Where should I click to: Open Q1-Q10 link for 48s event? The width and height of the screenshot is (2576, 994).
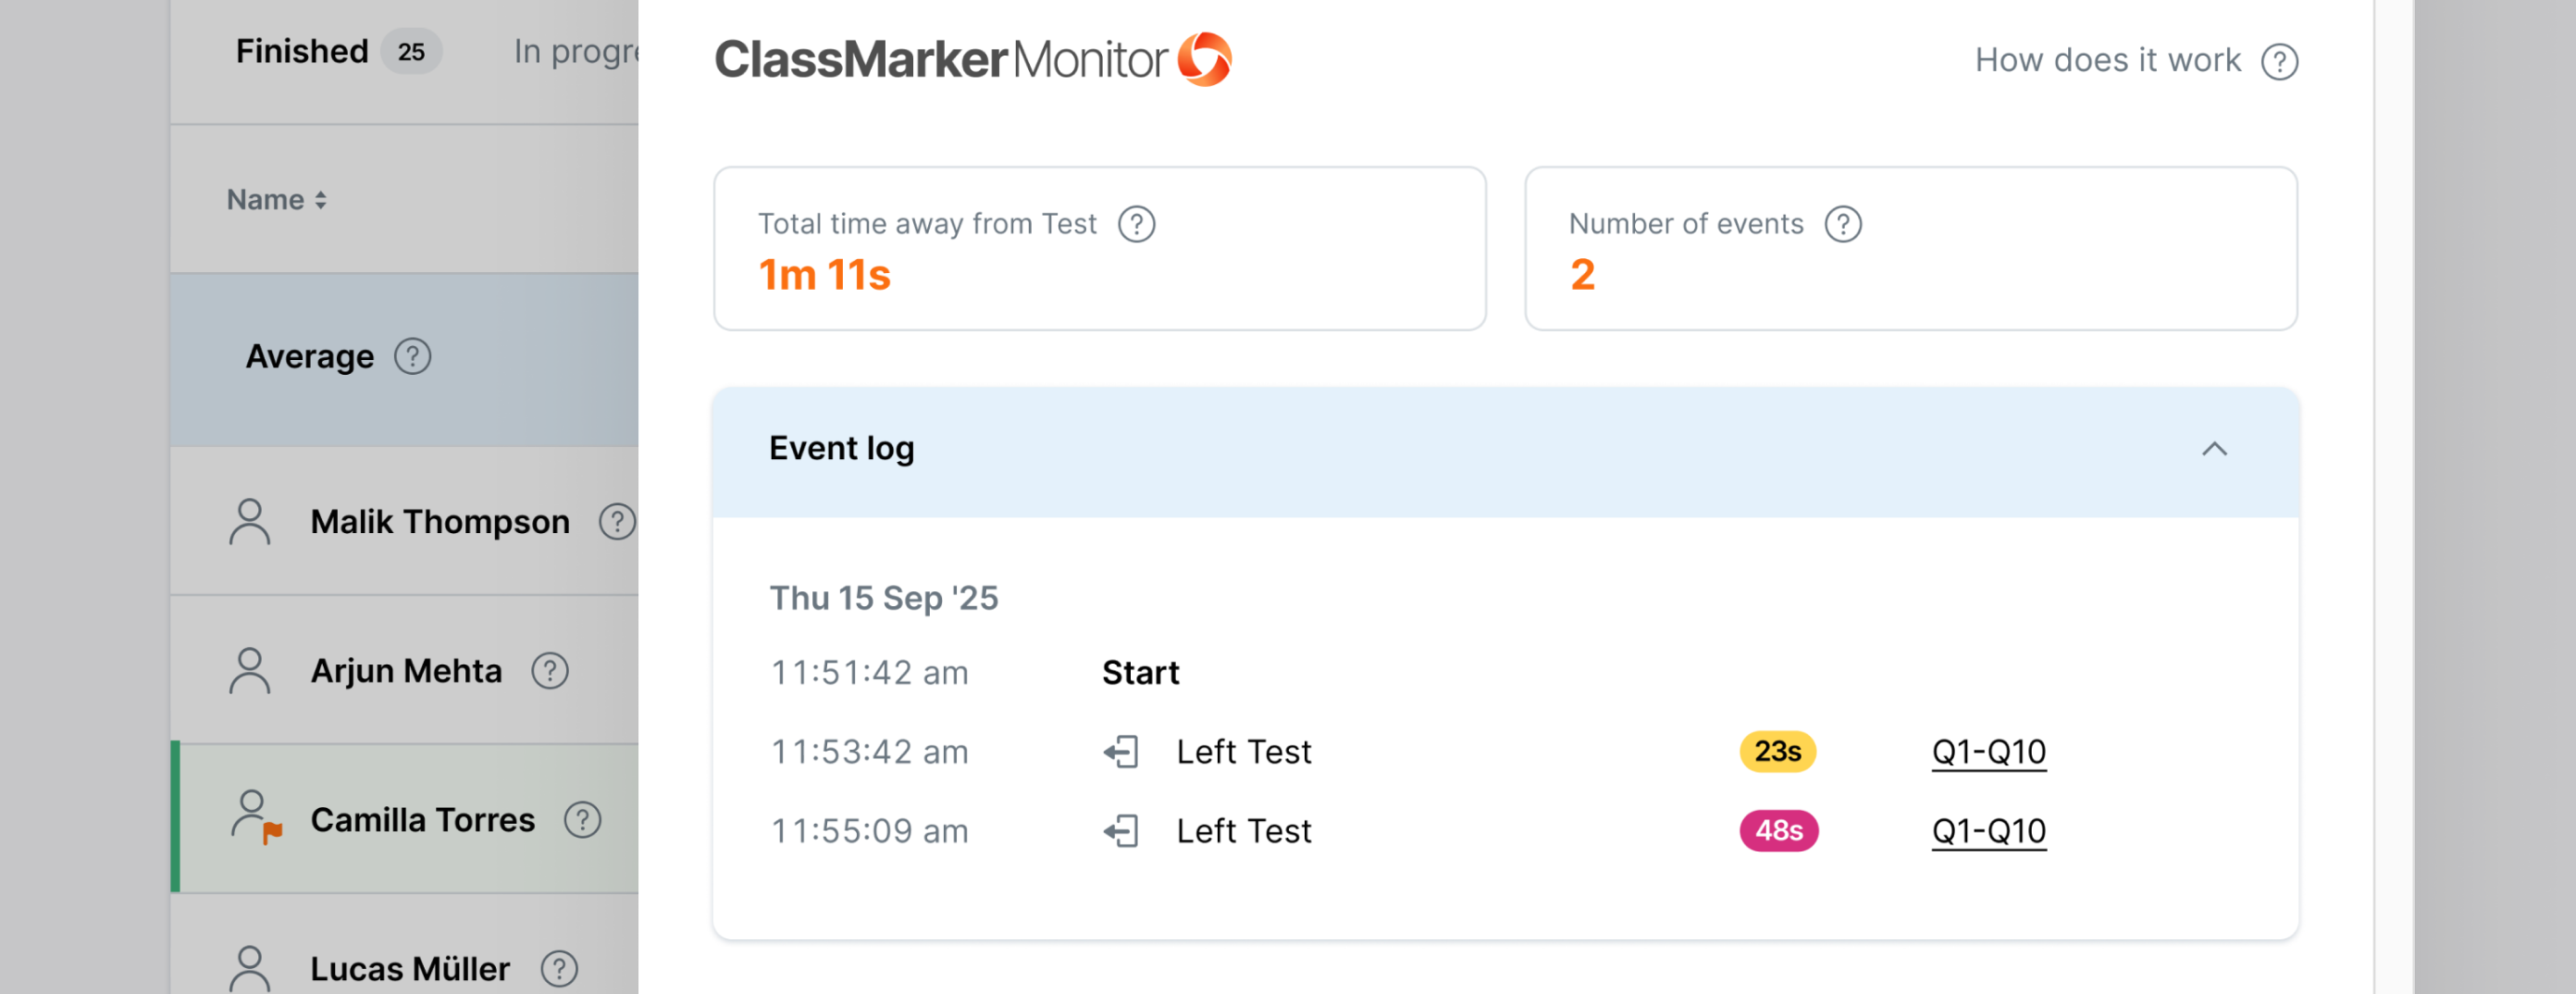tap(1988, 830)
